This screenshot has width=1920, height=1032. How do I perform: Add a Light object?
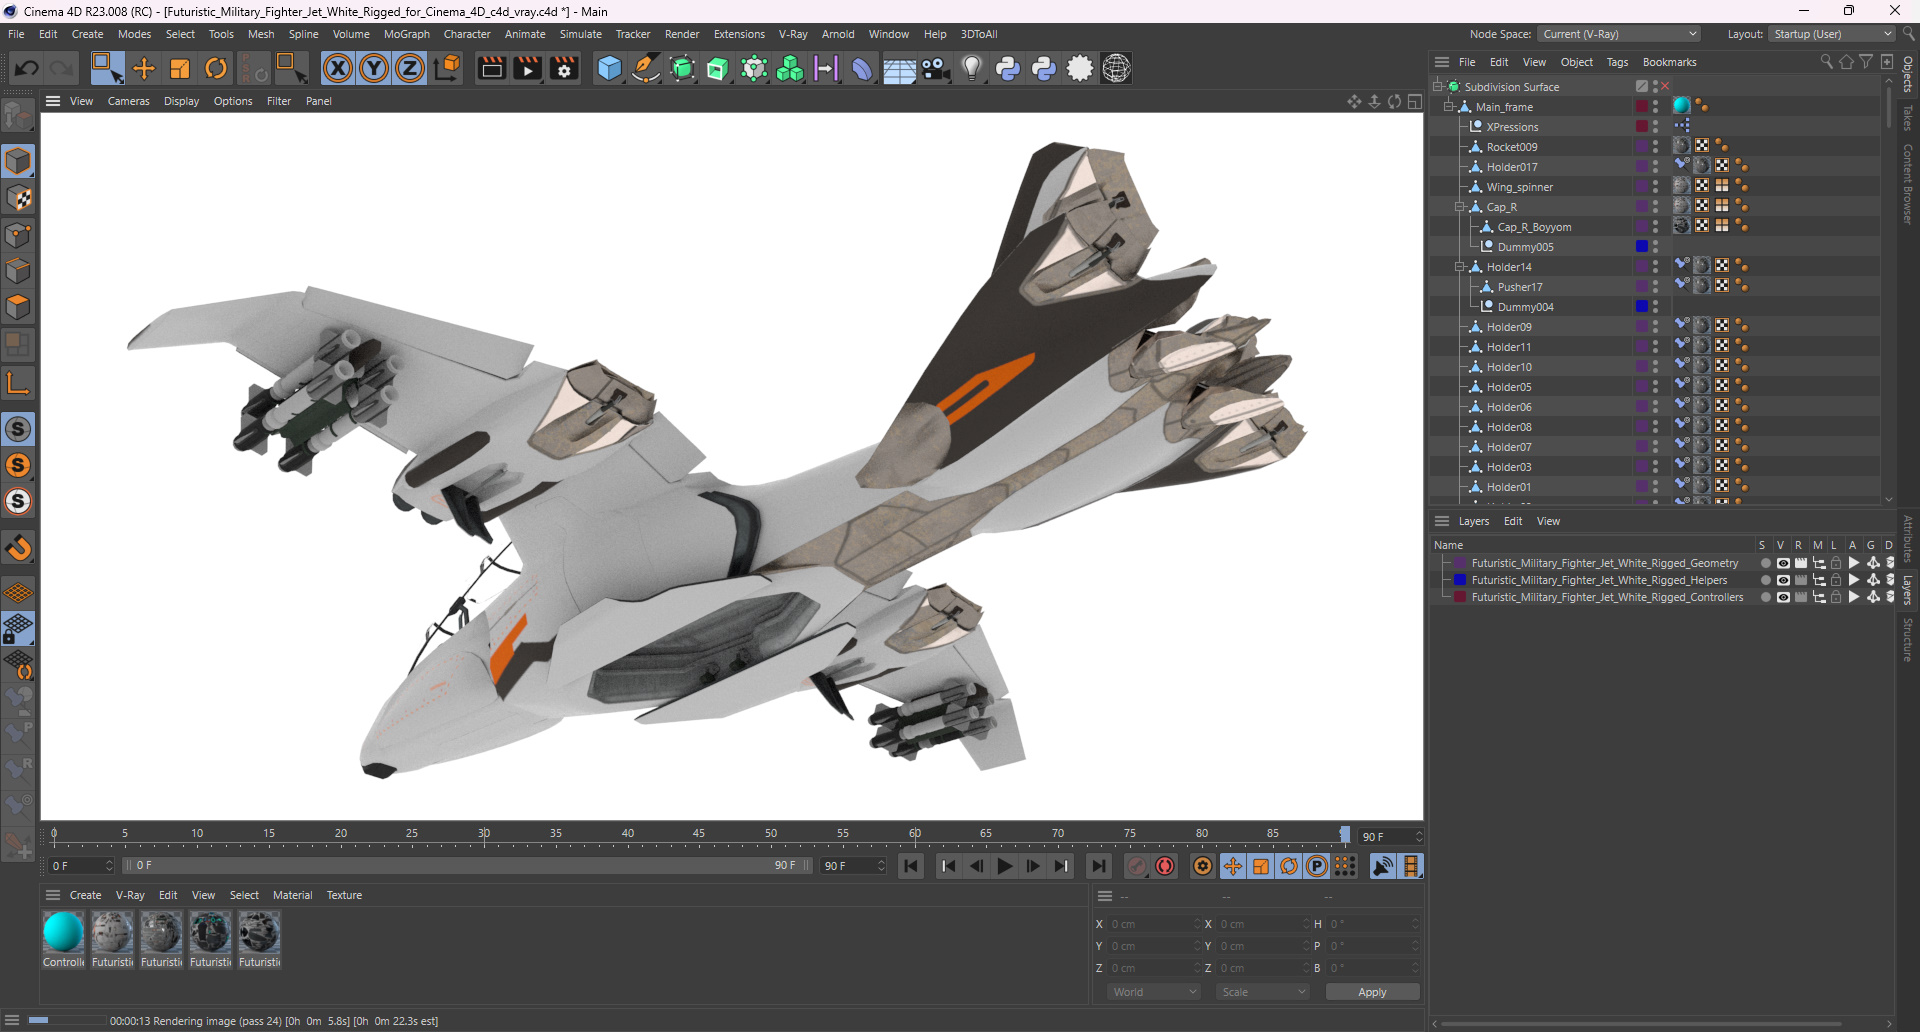972,68
